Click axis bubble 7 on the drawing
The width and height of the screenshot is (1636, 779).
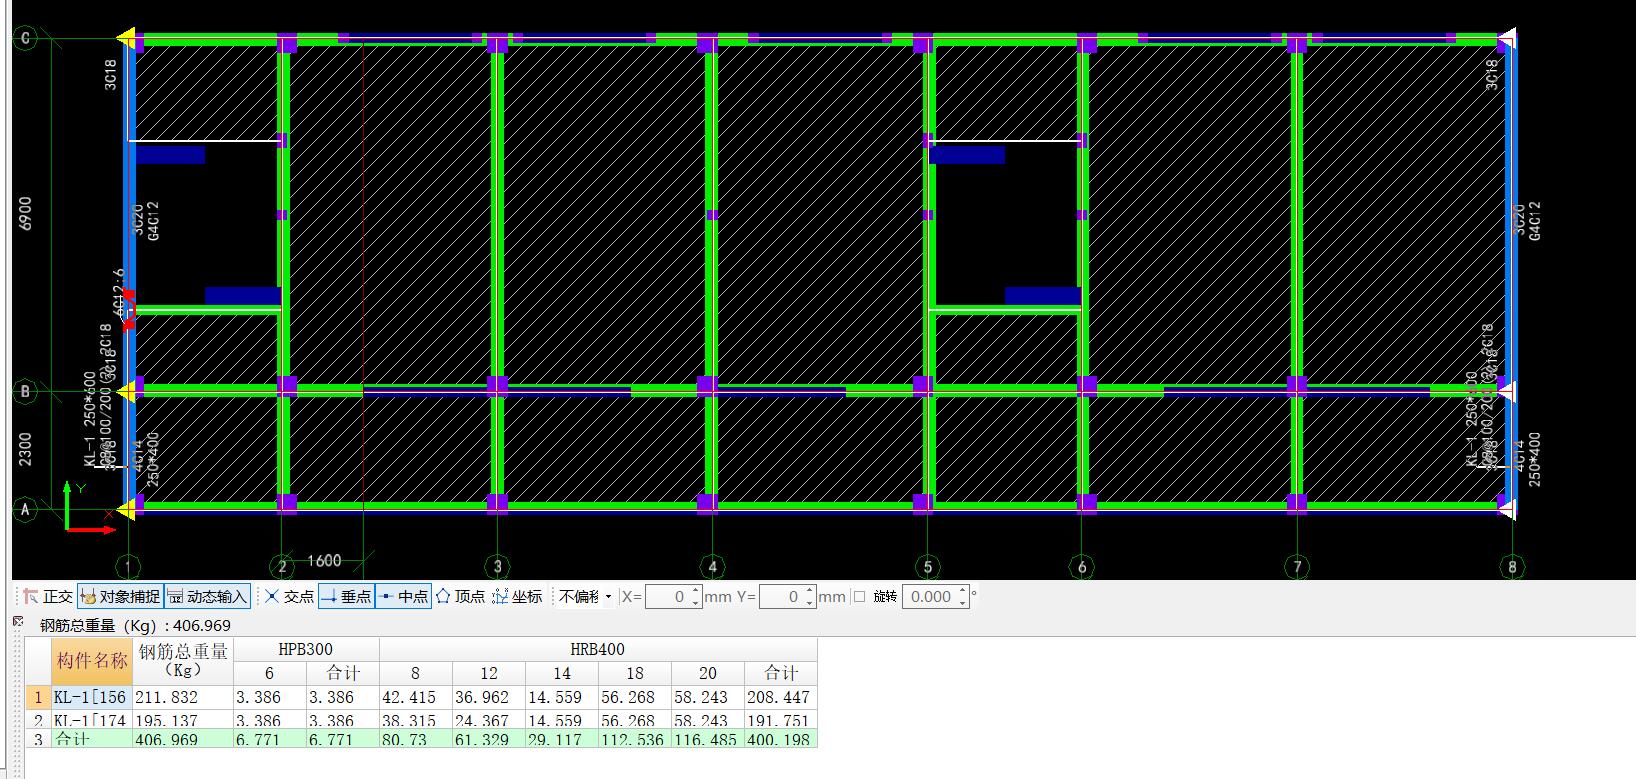[1297, 567]
